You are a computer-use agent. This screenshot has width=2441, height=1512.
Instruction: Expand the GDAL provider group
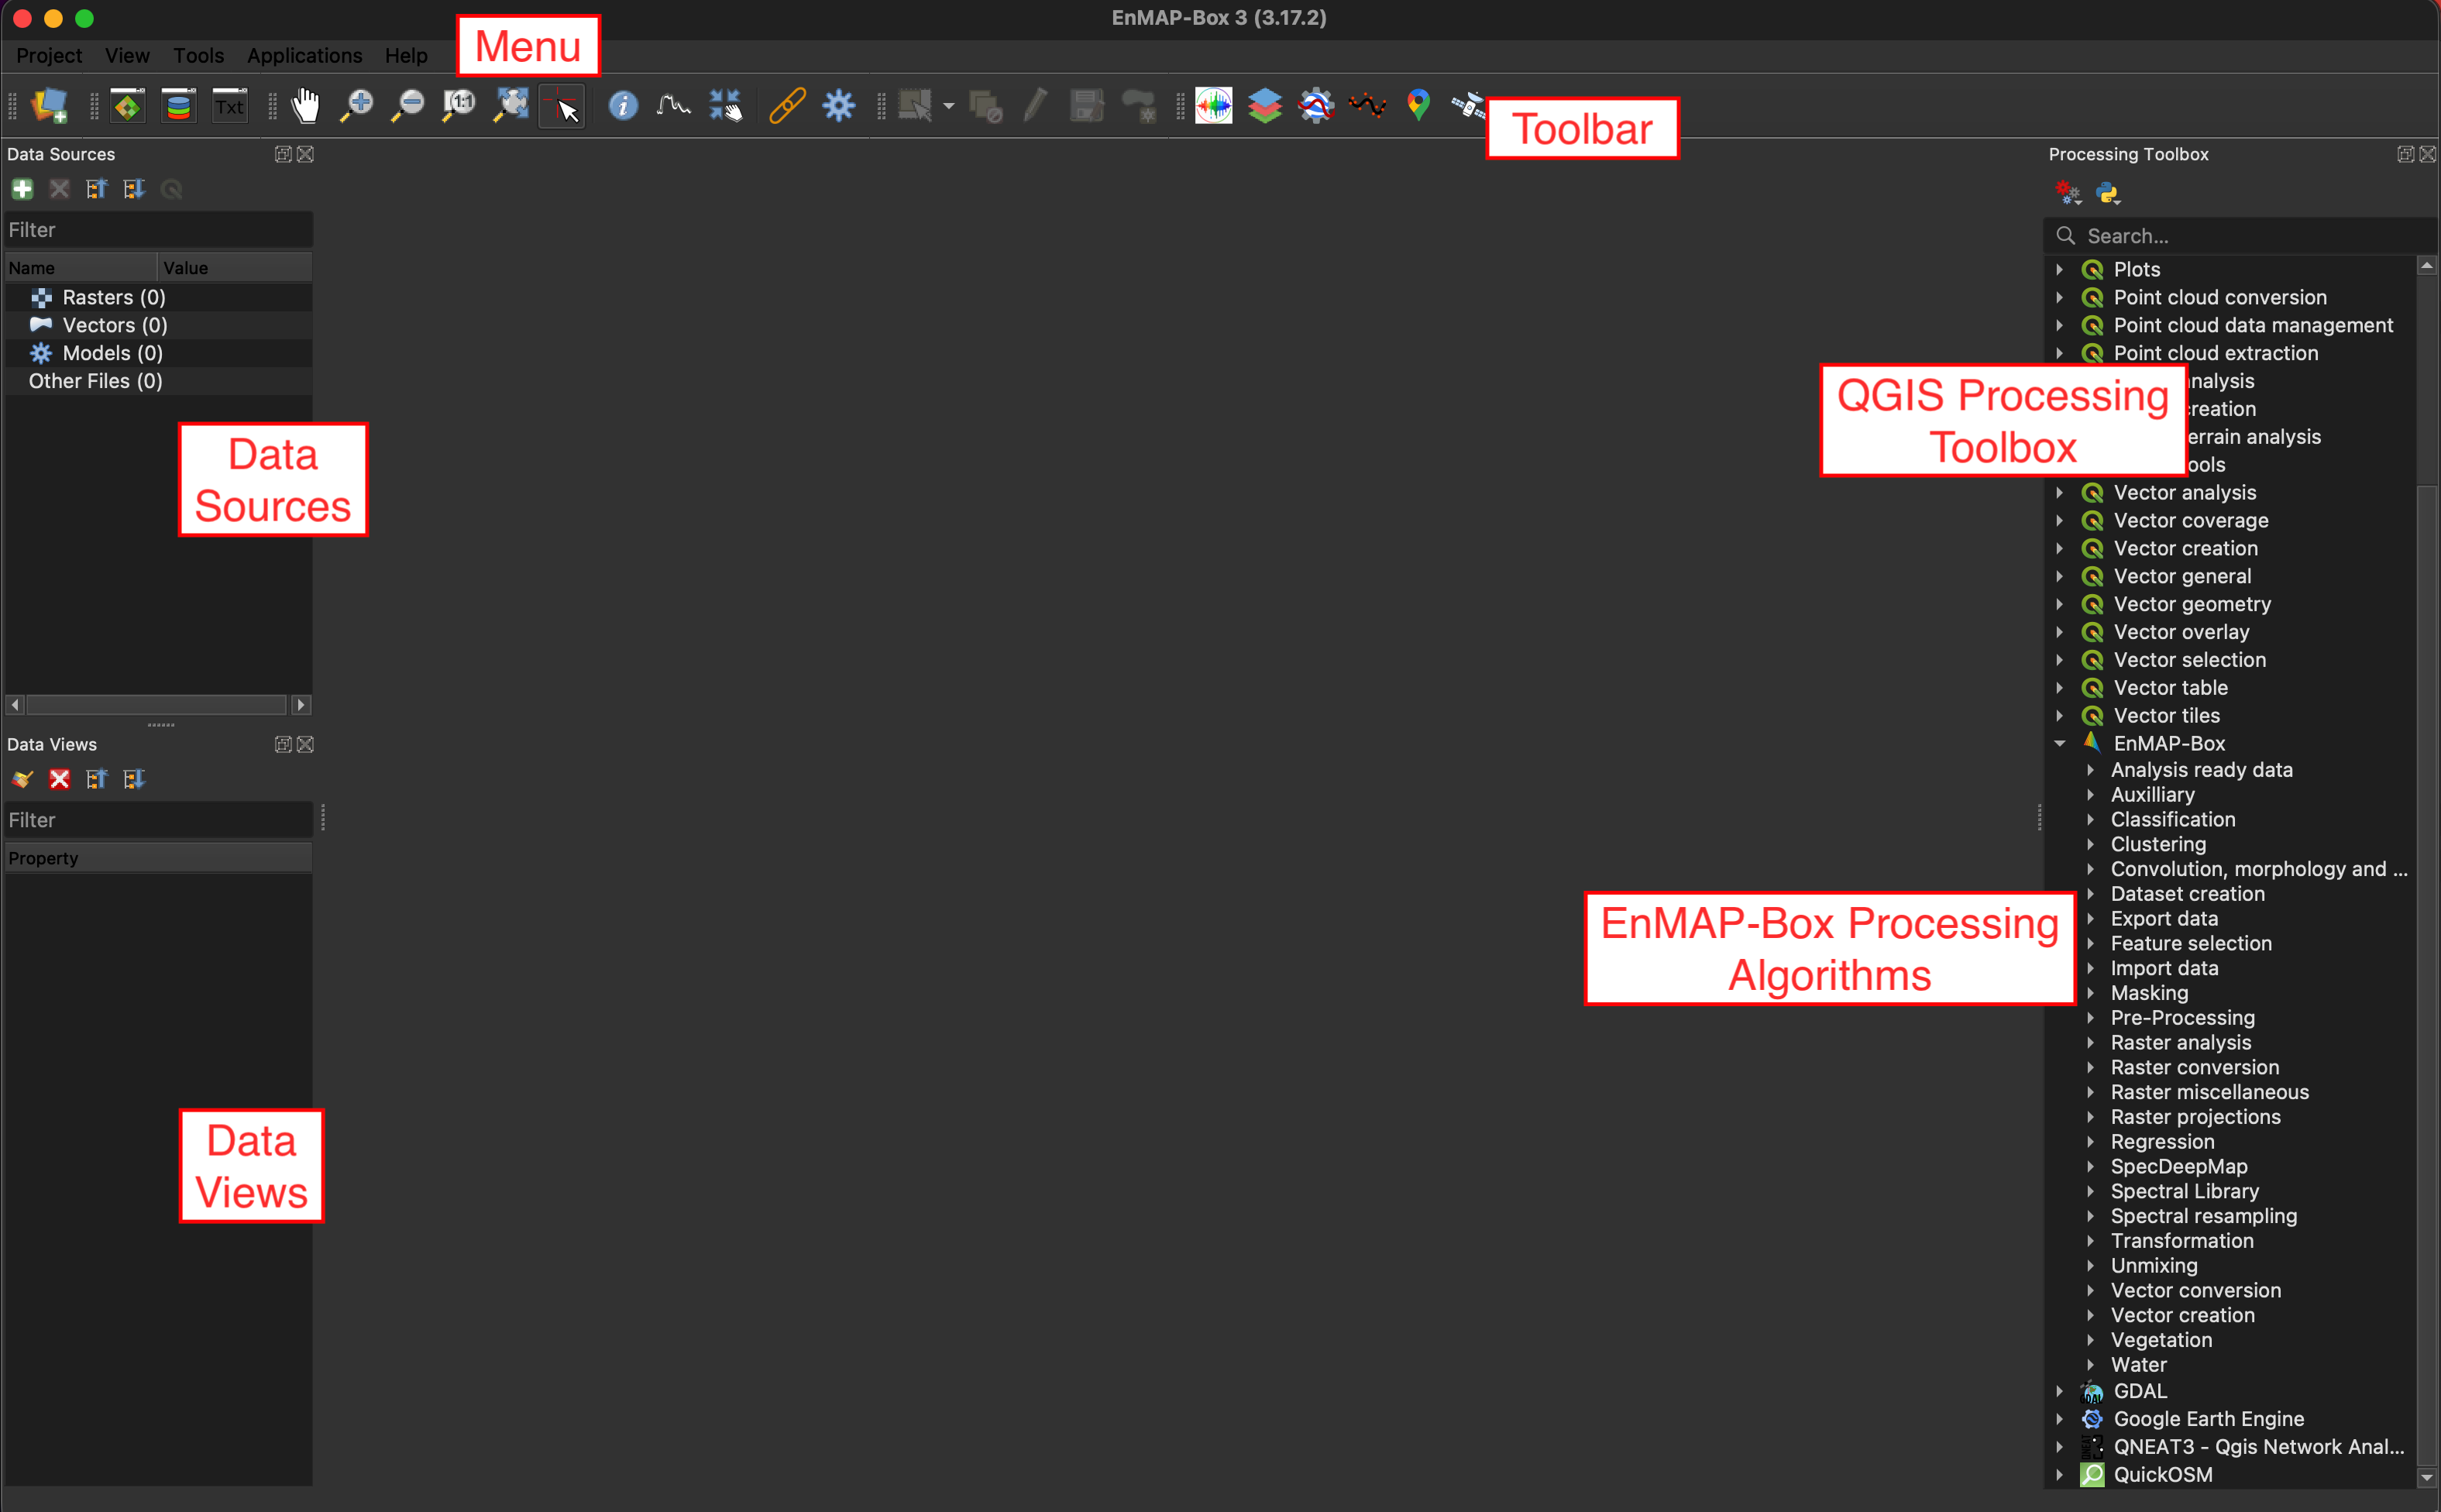[2059, 1391]
